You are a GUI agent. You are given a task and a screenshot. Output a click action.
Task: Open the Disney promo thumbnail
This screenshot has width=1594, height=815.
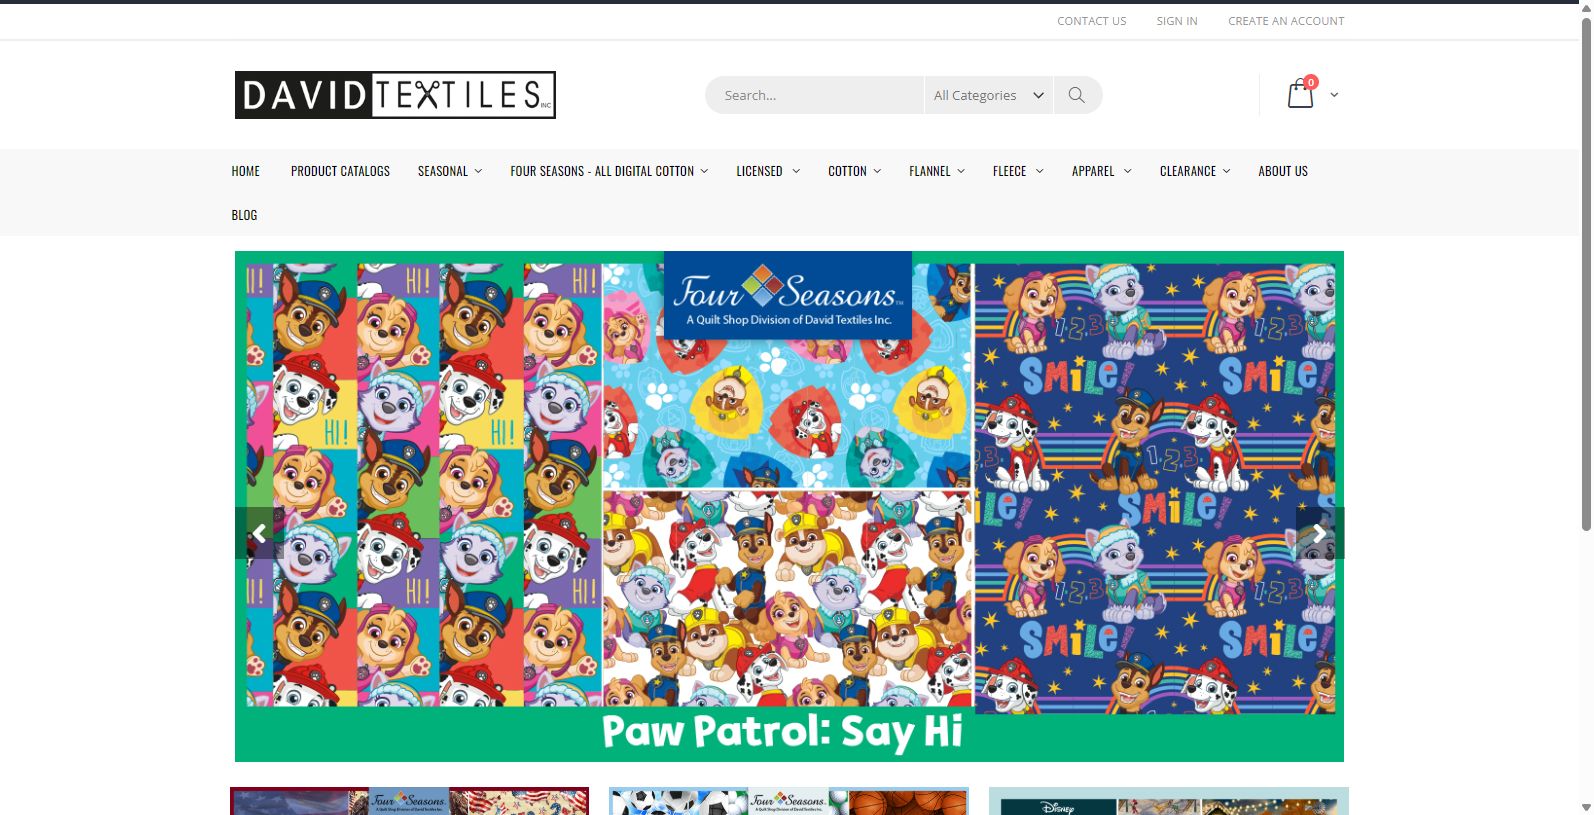(1169, 801)
